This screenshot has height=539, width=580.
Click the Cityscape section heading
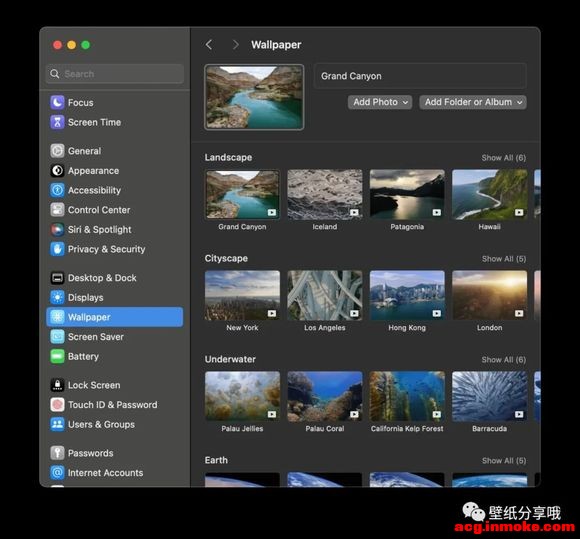click(226, 259)
